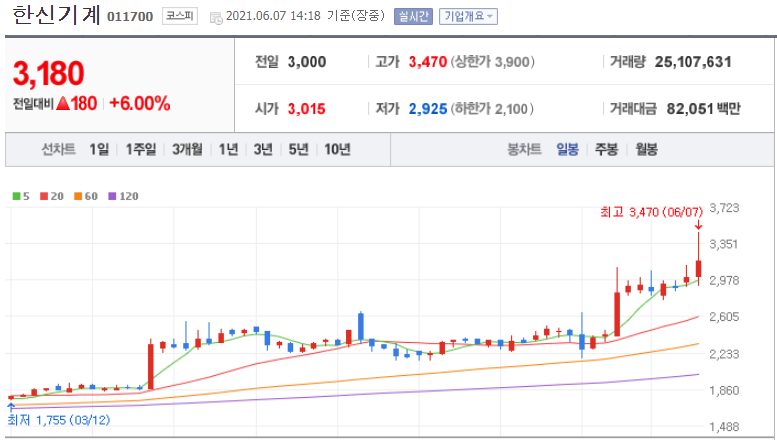The image size is (777, 440).
Task: Select the 주봉 candlestick chart
Action: (x=607, y=149)
